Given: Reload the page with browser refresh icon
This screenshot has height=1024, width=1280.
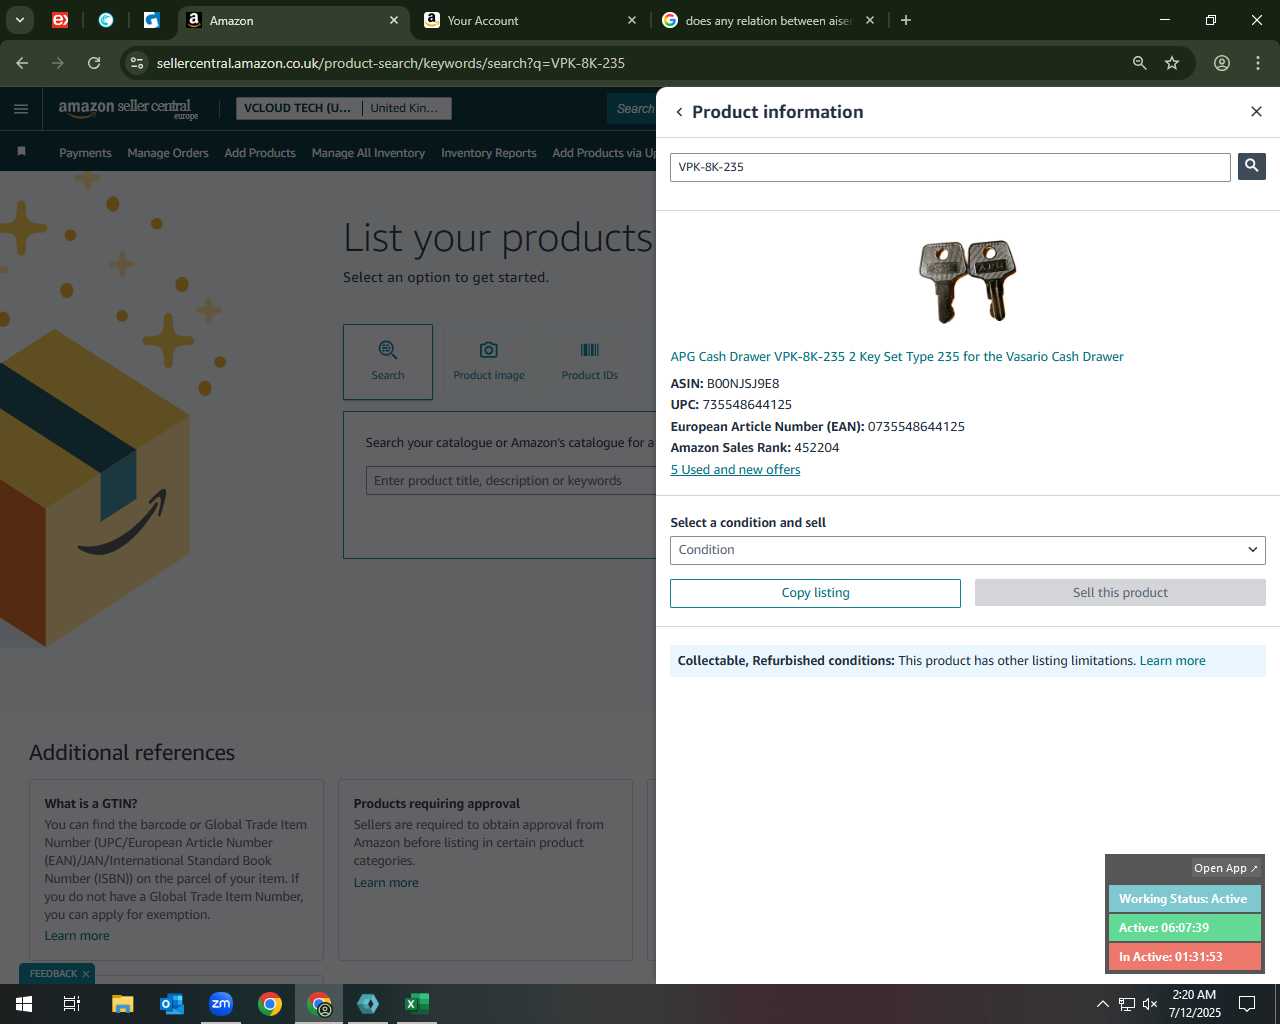Looking at the screenshot, I should [94, 63].
